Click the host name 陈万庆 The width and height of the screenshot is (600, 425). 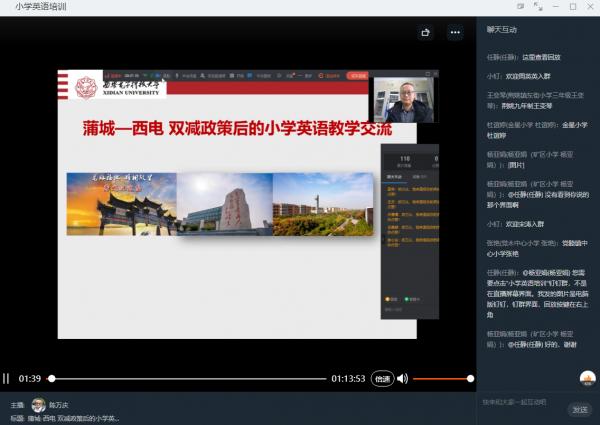pyautogui.click(x=60, y=405)
